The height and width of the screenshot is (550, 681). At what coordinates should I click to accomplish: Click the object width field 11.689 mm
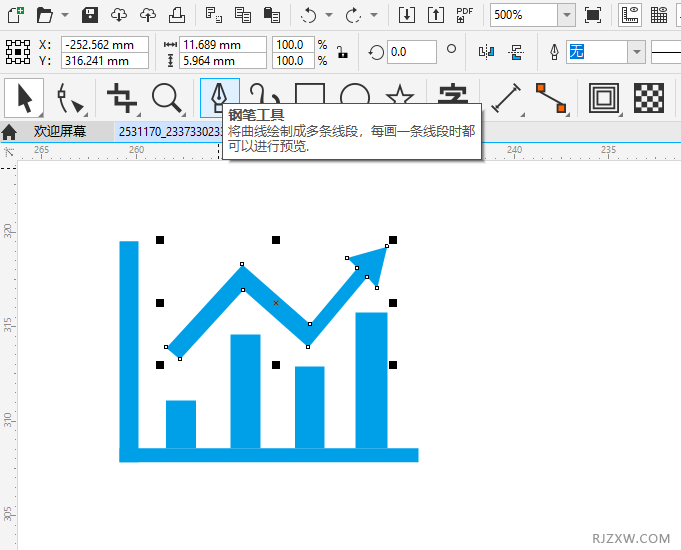point(222,45)
